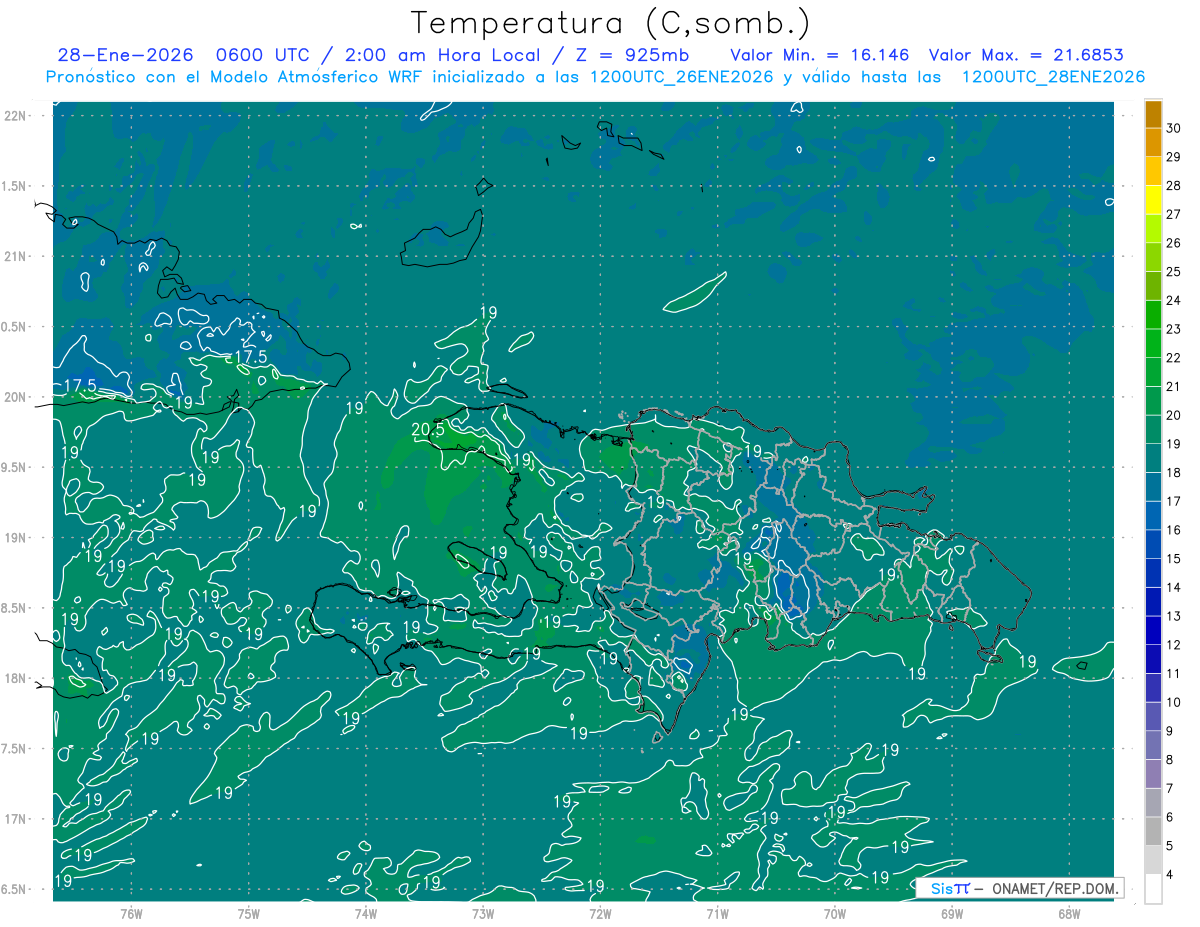
Task: Click the 6.5N latitude axis label
Action: point(15,889)
